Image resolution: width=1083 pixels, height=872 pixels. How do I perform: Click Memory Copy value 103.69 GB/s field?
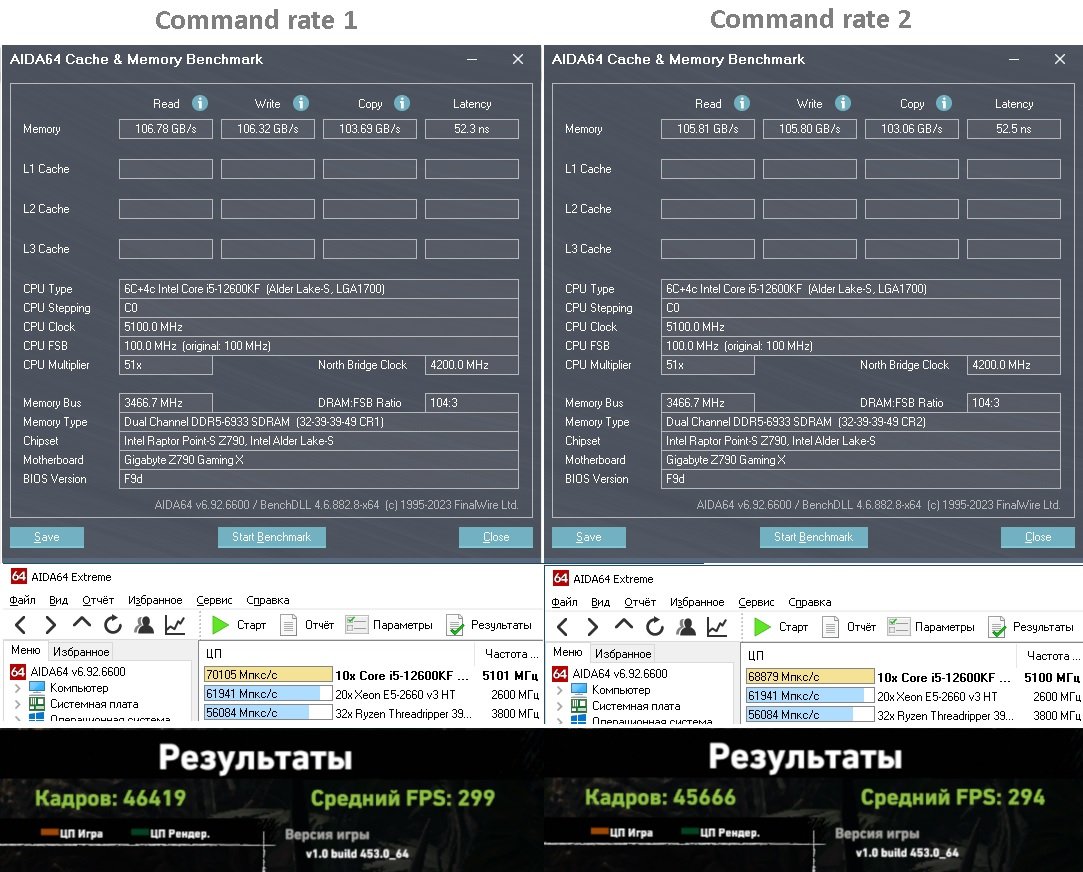[x=370, y=129]
